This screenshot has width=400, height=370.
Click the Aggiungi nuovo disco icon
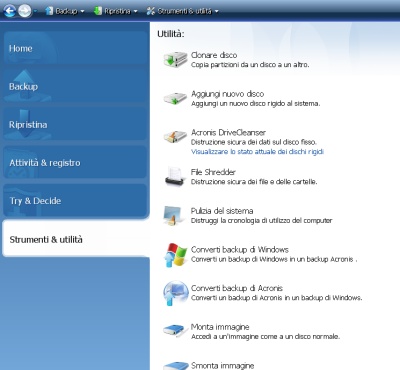pyautogui.click(x=175, y=98)
